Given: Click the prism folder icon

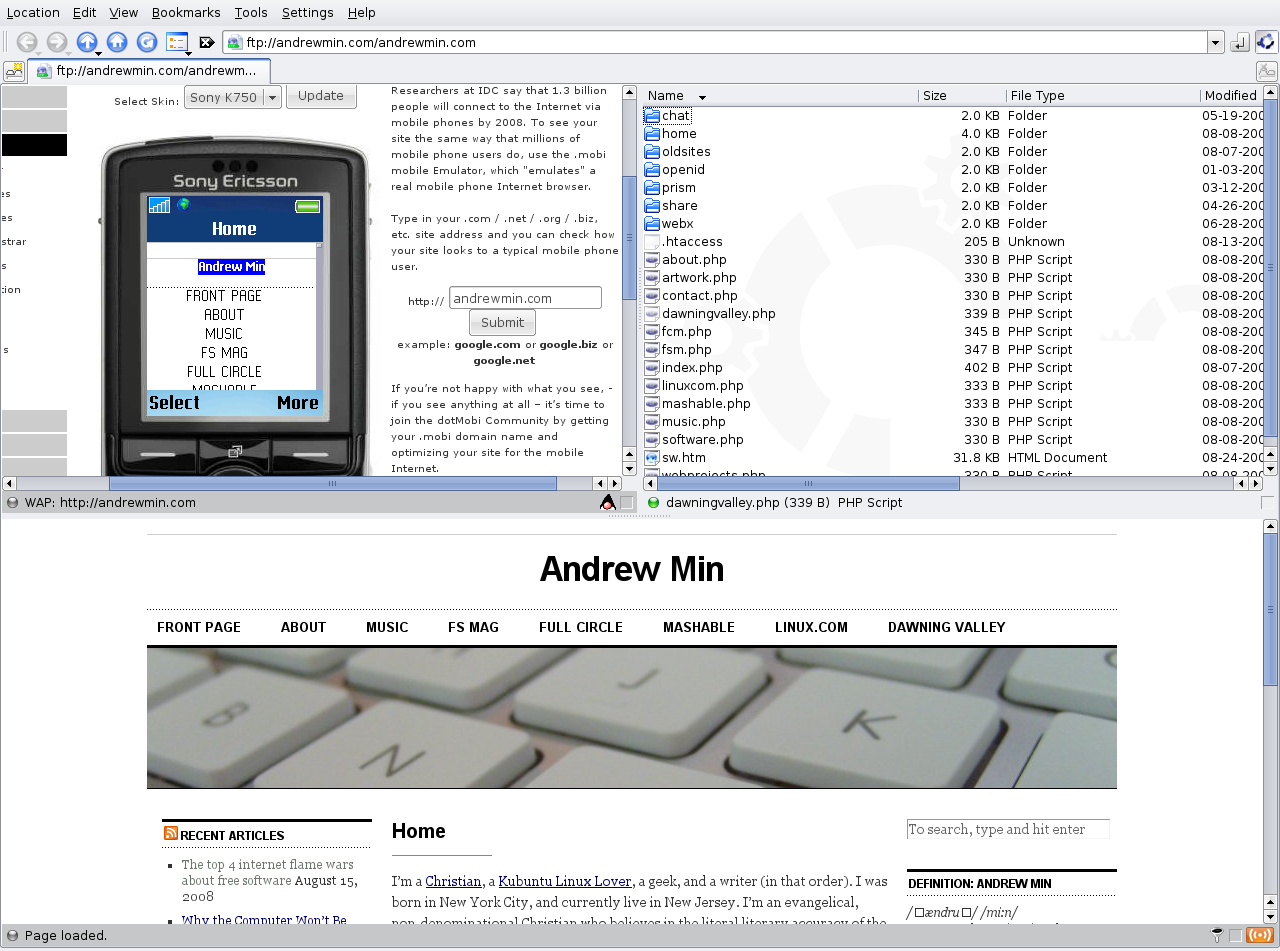Looking at the screenshot, I should [652, 188].
